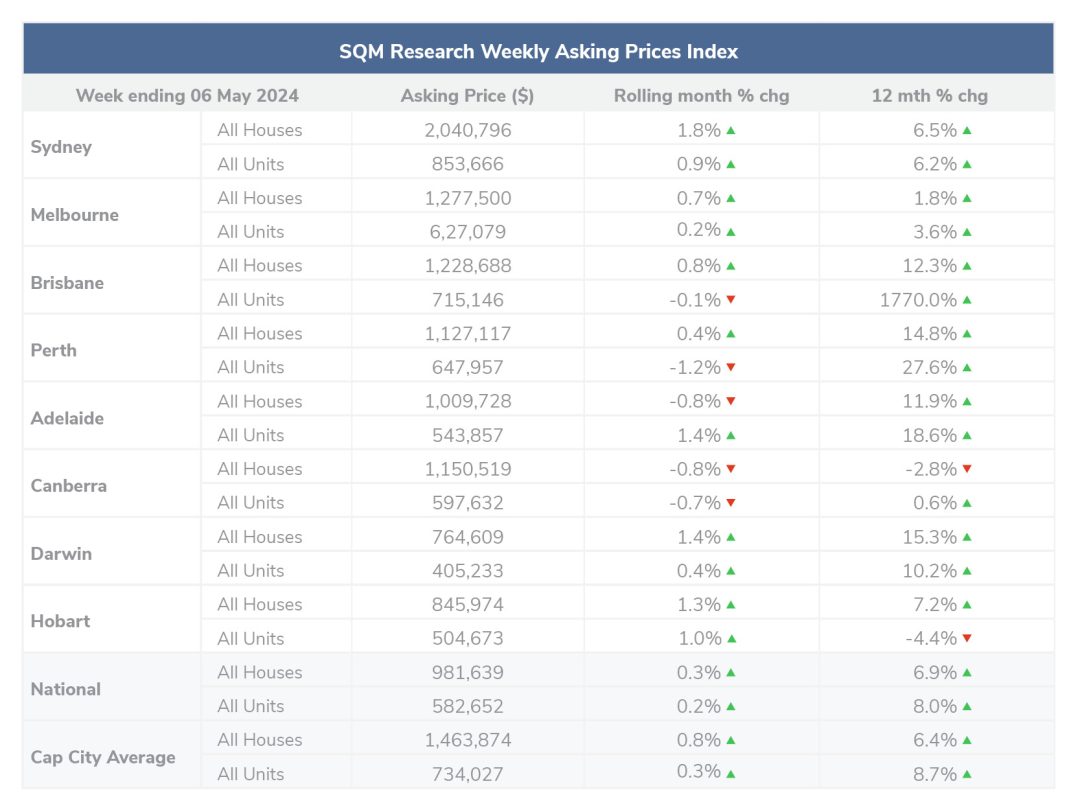This screenshot has width=1080, height=810.
Task: Click the green arrow next to Darwin houses 15.3%
Action: (967, 537)
